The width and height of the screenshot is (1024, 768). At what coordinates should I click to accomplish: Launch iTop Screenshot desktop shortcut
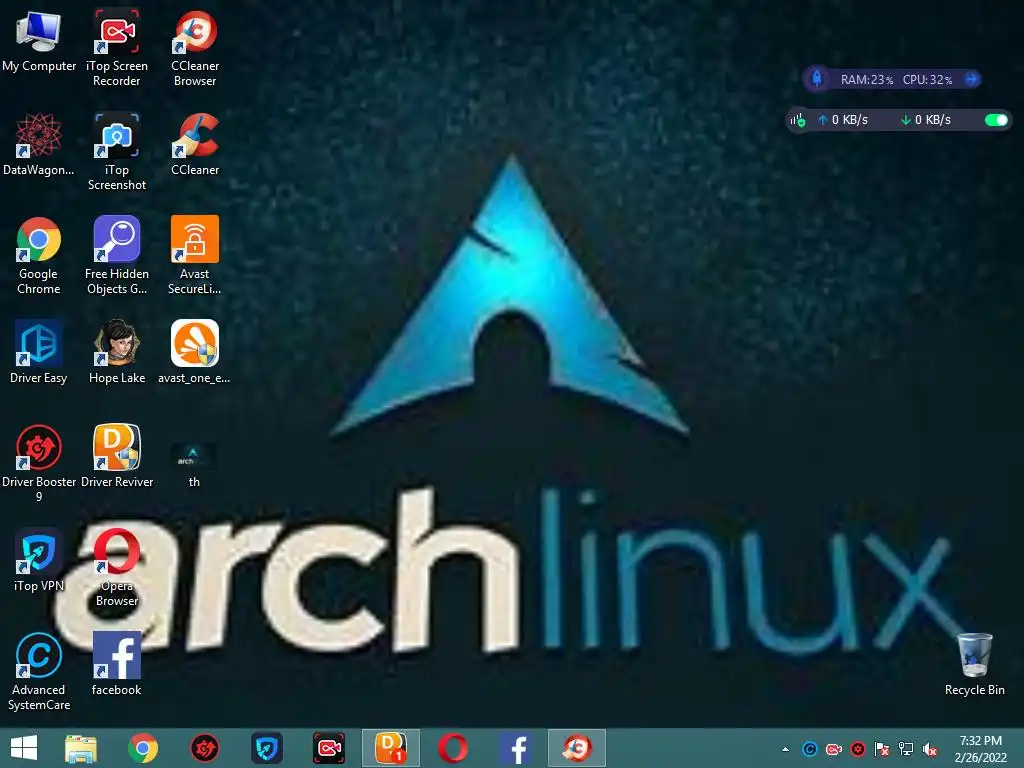click(x=117, y=152)
